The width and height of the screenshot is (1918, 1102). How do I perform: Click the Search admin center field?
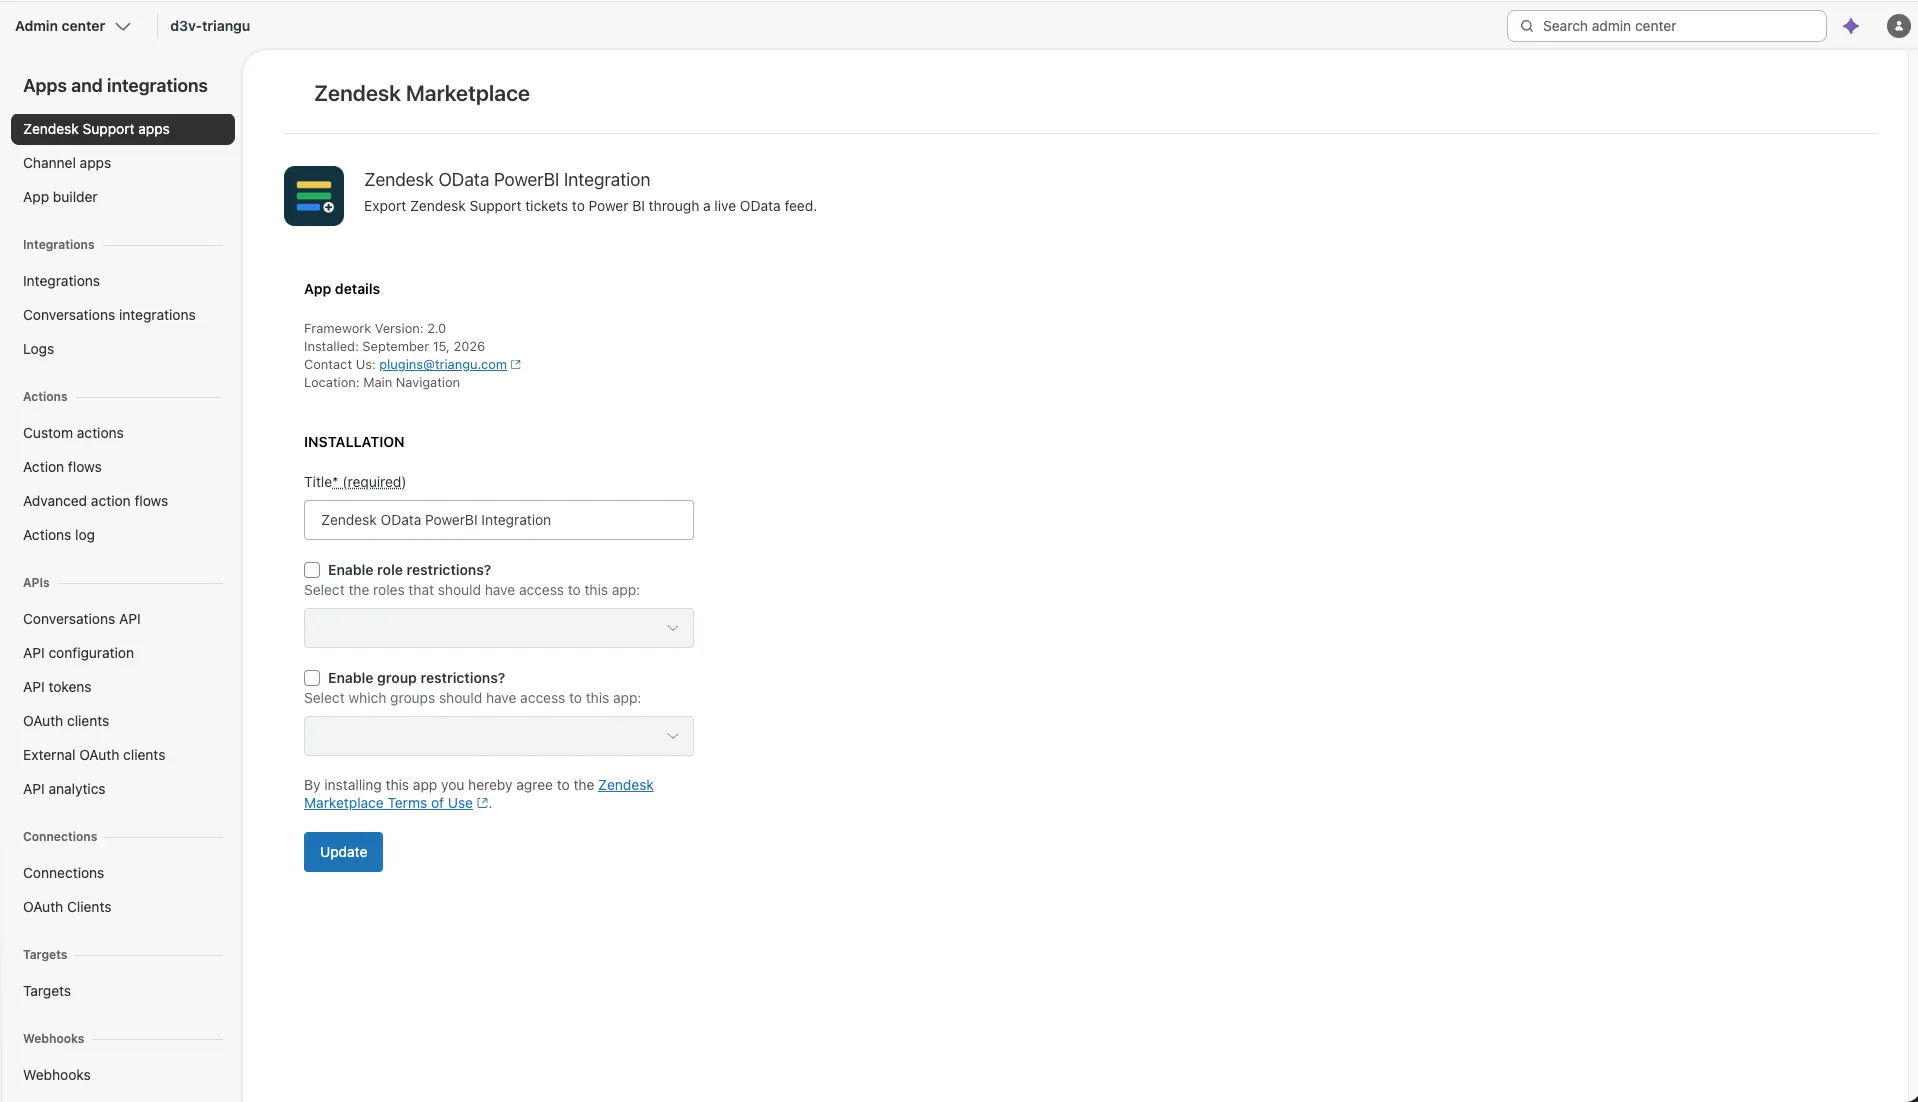[x=1667, y=26]
